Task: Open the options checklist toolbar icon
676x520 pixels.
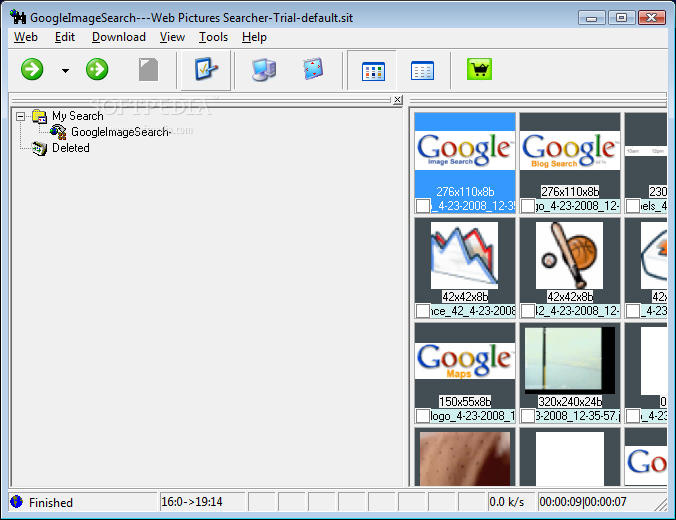Action: (206, 70)
